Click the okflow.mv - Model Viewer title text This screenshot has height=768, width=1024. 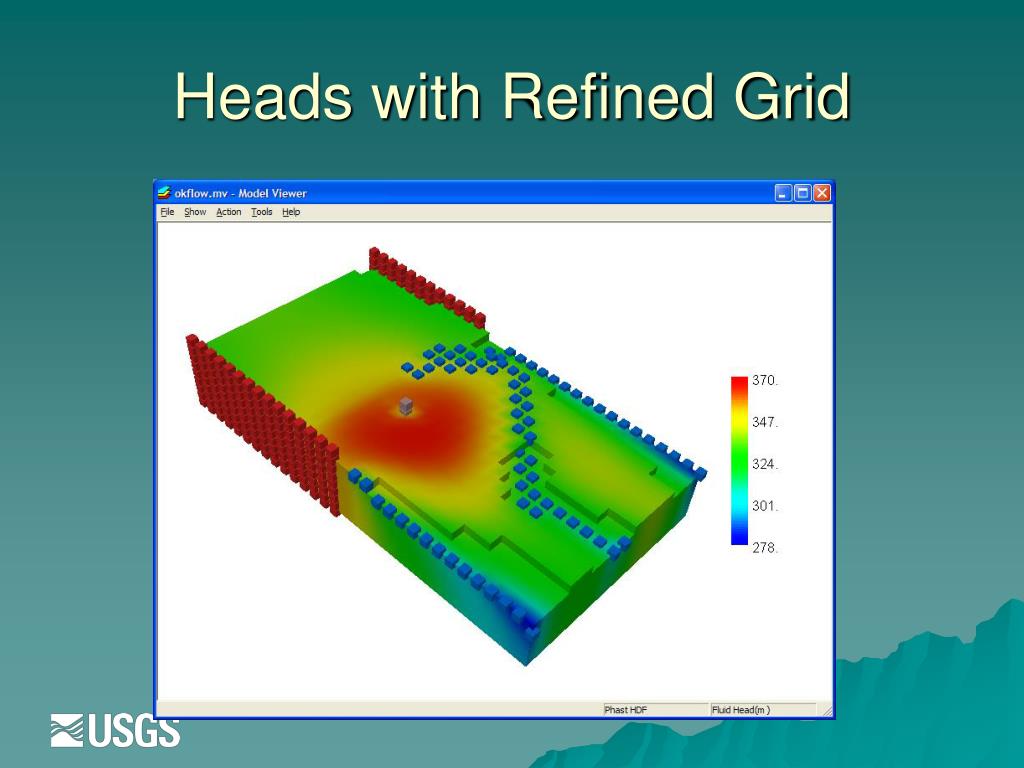(240, 193)
